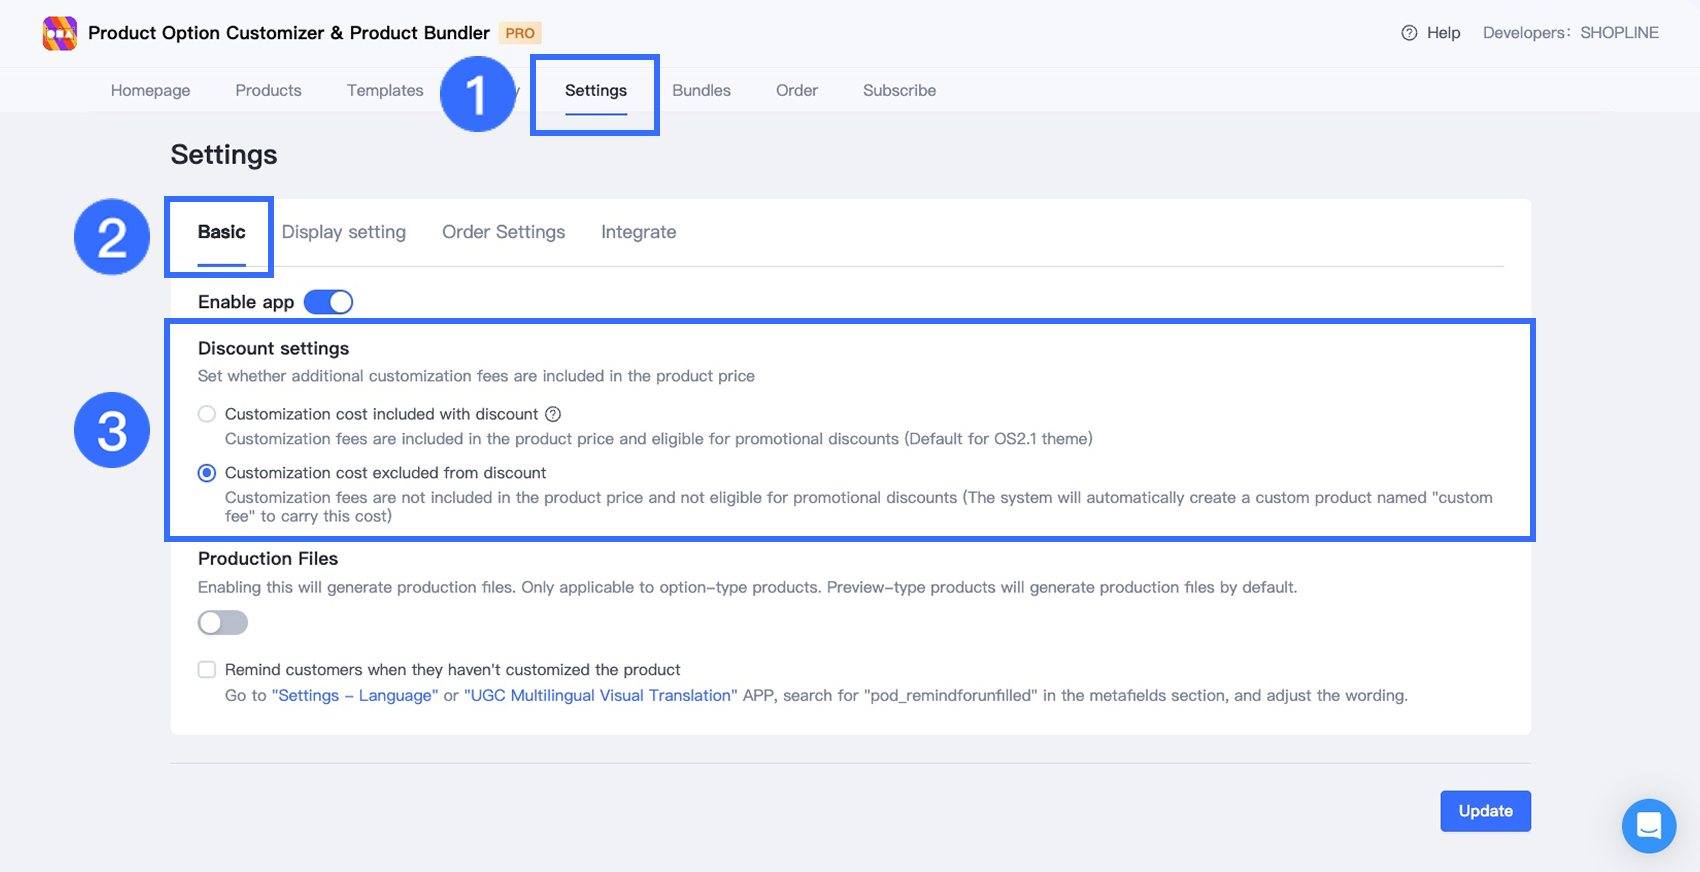Click the Product Option Customizer app logo
Image resolution: width=1700 pixels, height=872 pixels.
point(60,33)
